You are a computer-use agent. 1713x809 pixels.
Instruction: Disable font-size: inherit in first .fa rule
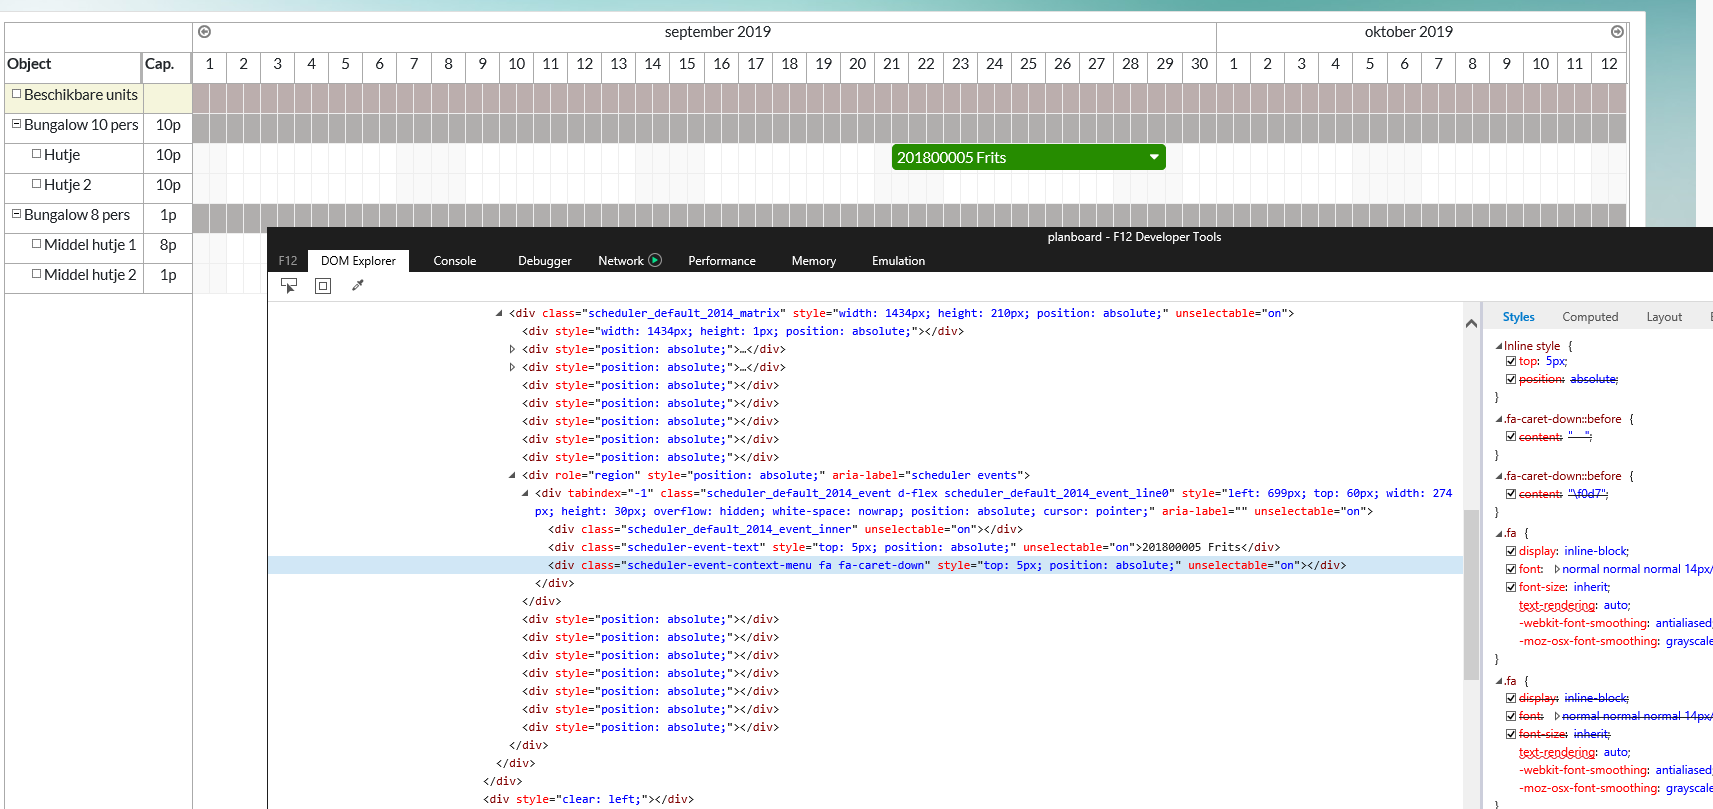click(x=1511, y=587)
